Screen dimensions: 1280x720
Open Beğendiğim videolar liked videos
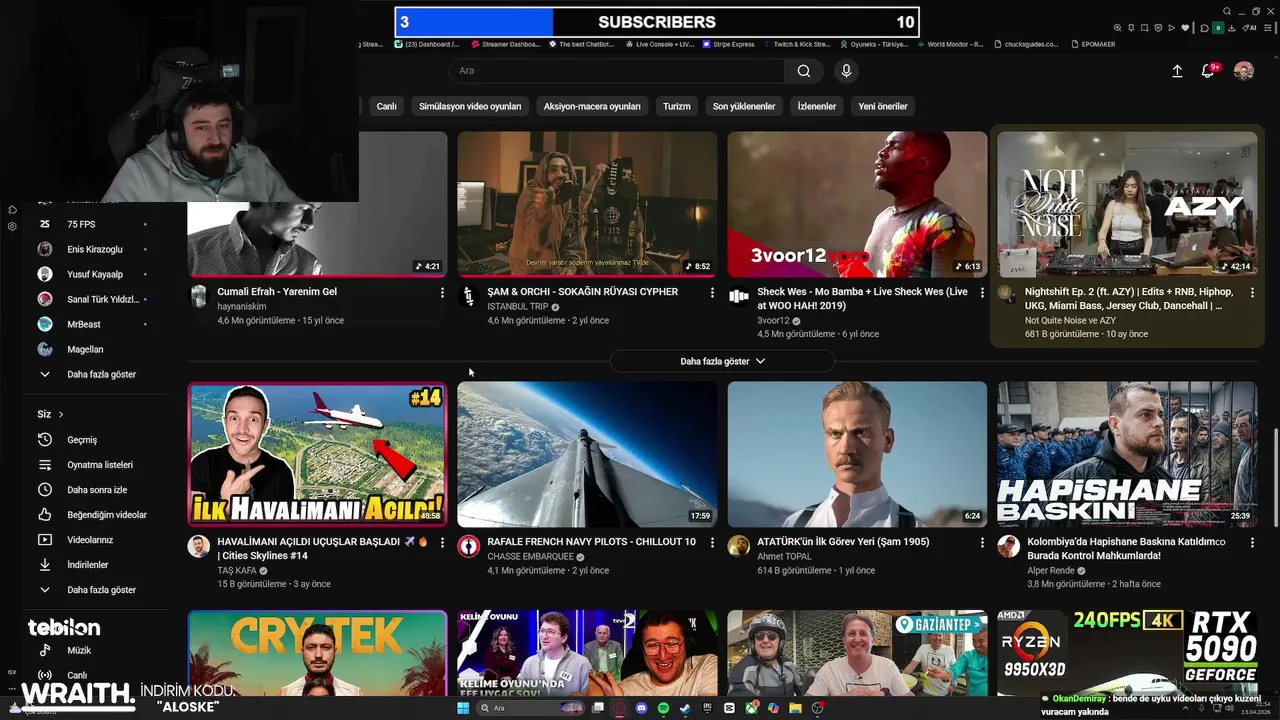click(95, 515)
